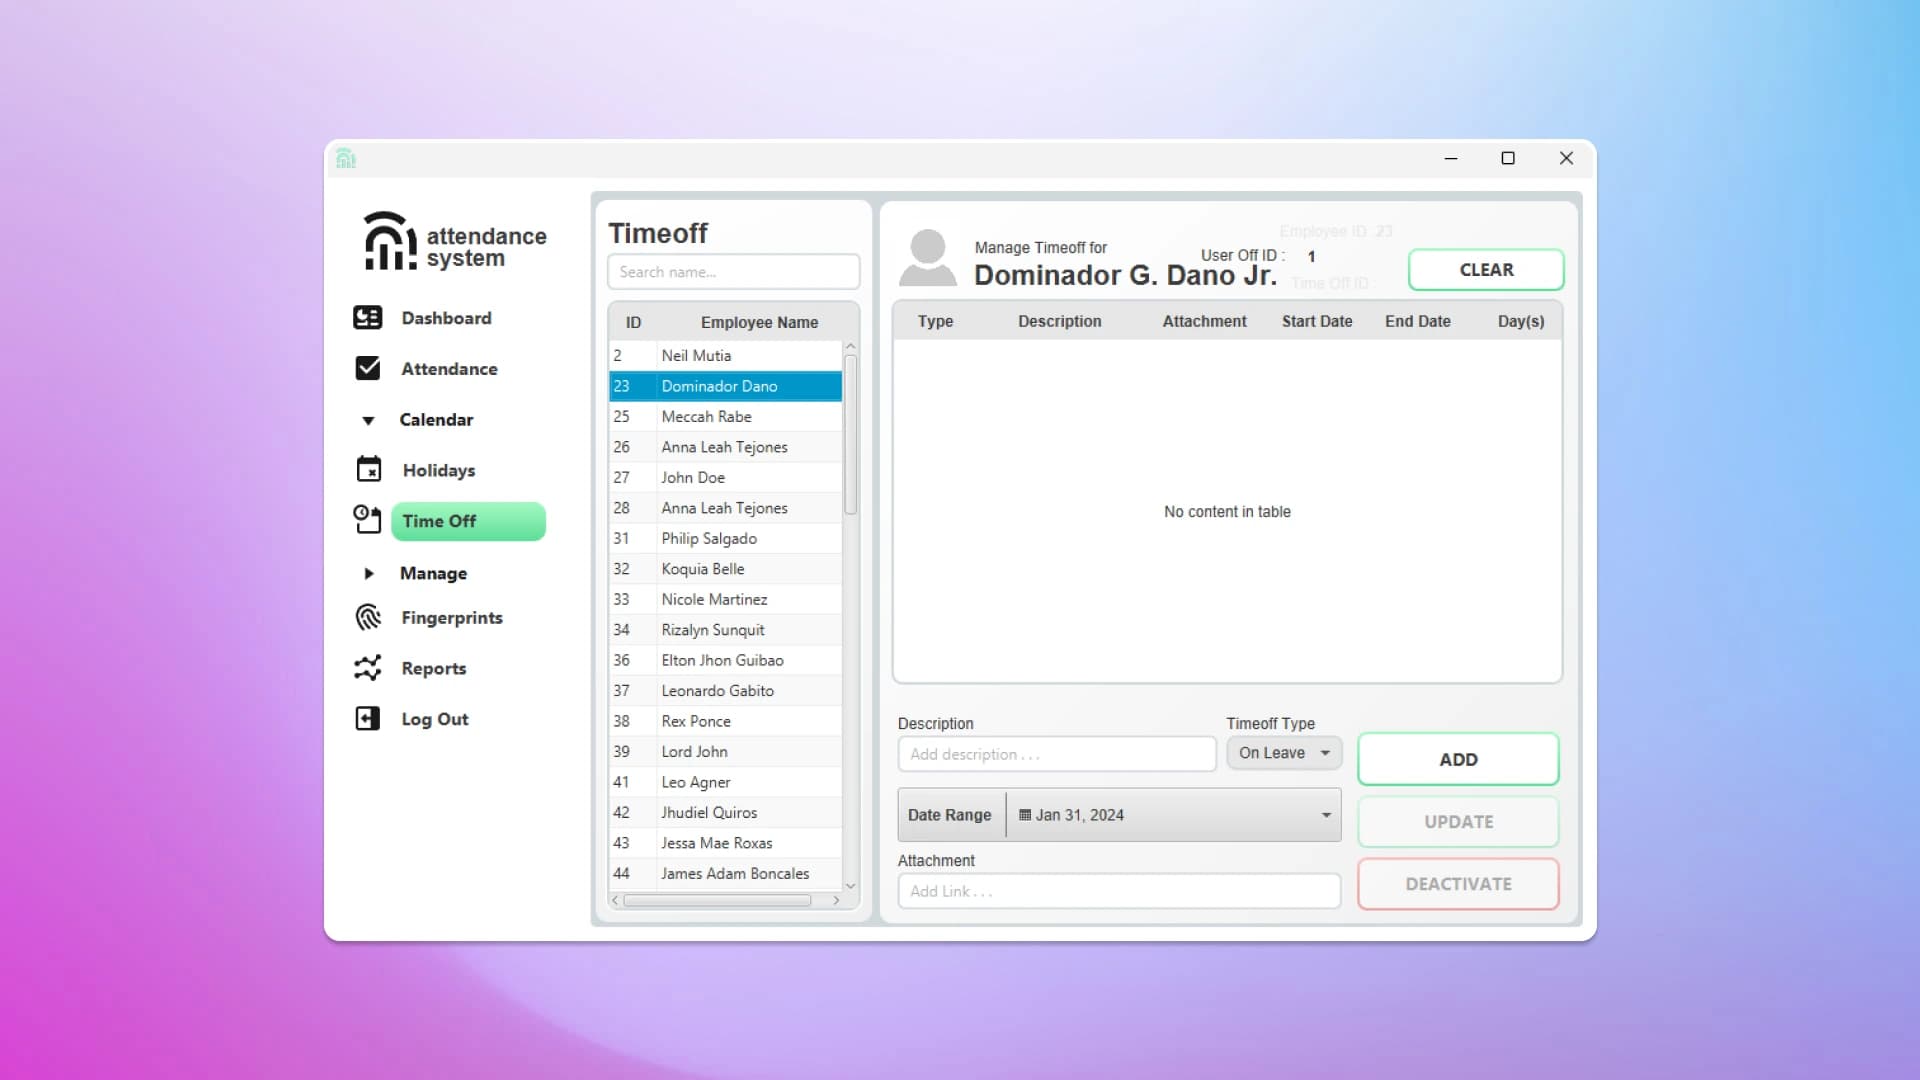The image size is (1920, 1080).
Task: Click the Search name field
Action: [733, 272]
